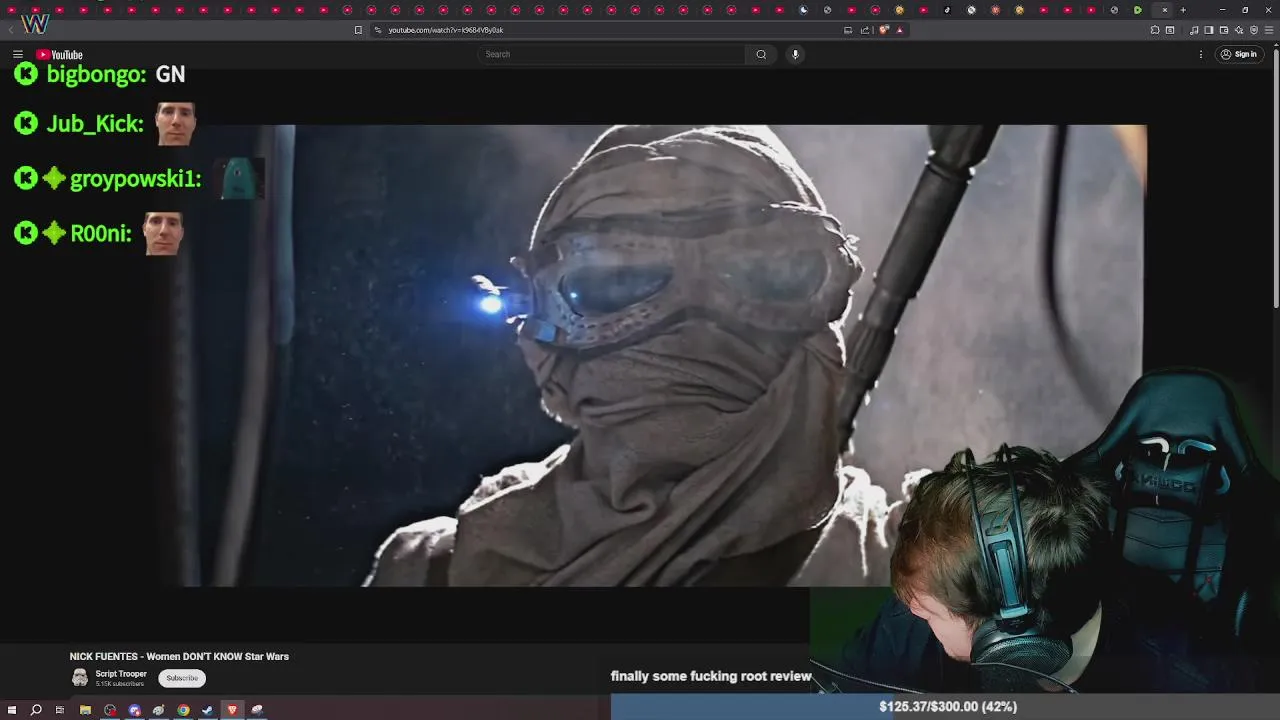Open the Script Trooper channel name link

coord(121,674)
